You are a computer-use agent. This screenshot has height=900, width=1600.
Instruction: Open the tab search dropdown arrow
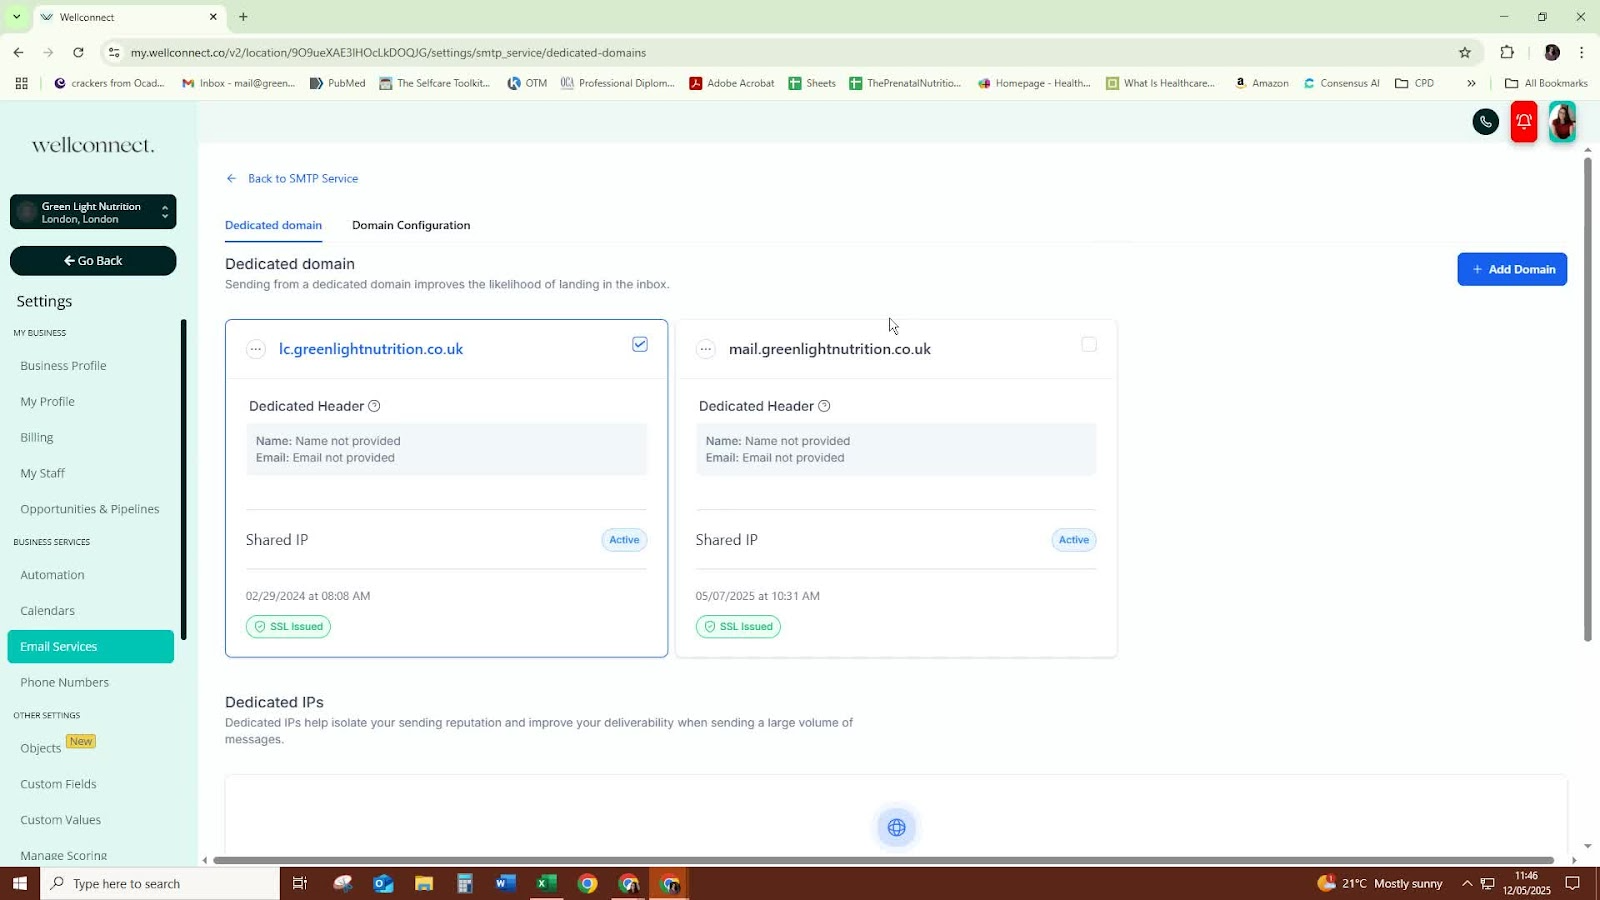[x=16, y=17]
